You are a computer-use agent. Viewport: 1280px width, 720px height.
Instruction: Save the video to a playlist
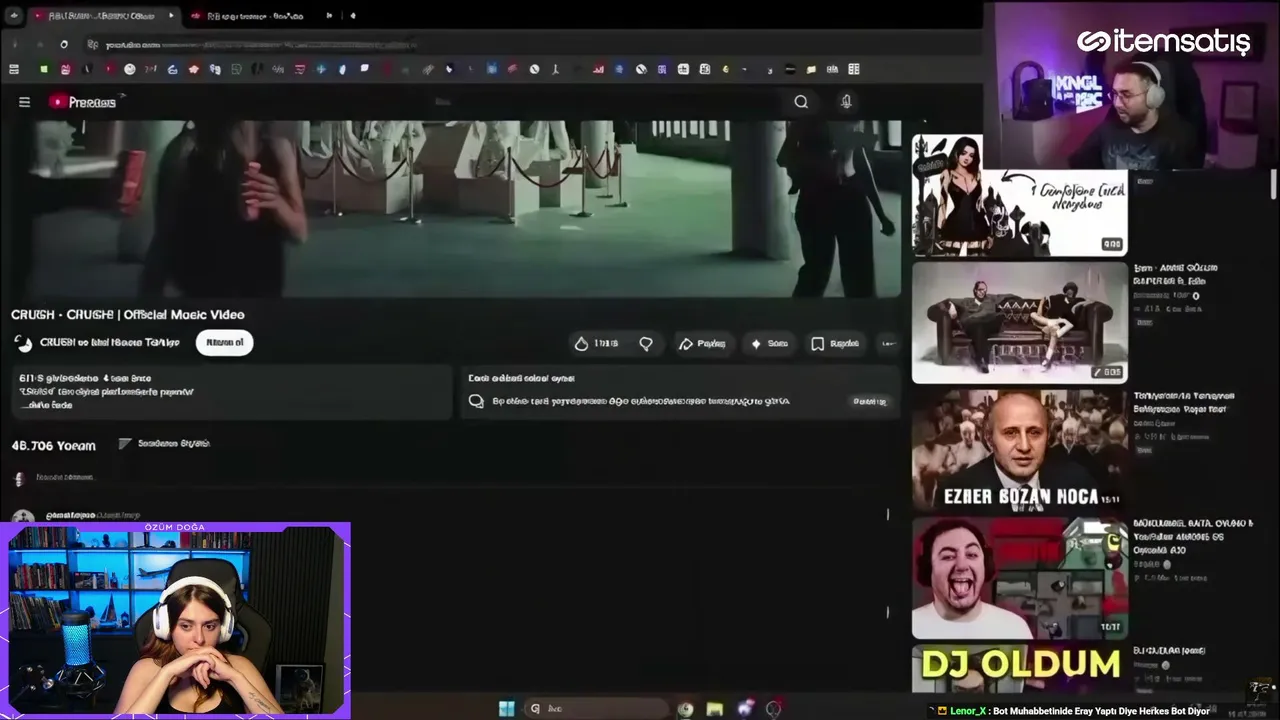click(x=834, y=343)
